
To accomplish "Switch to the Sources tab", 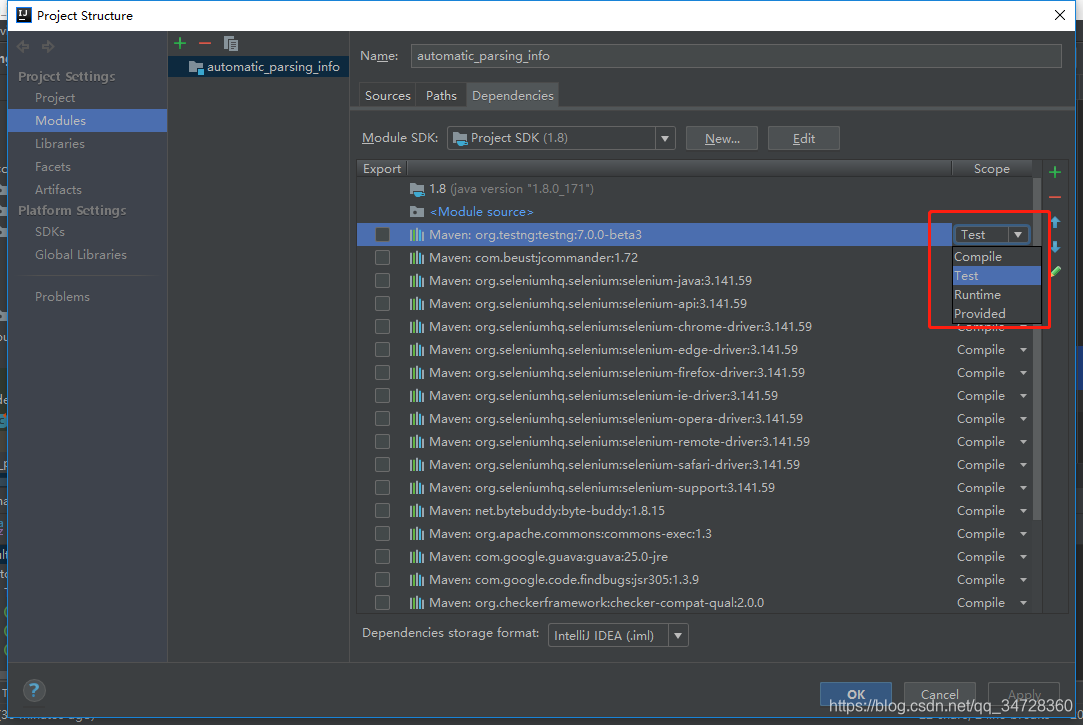I will click(387, 95).
